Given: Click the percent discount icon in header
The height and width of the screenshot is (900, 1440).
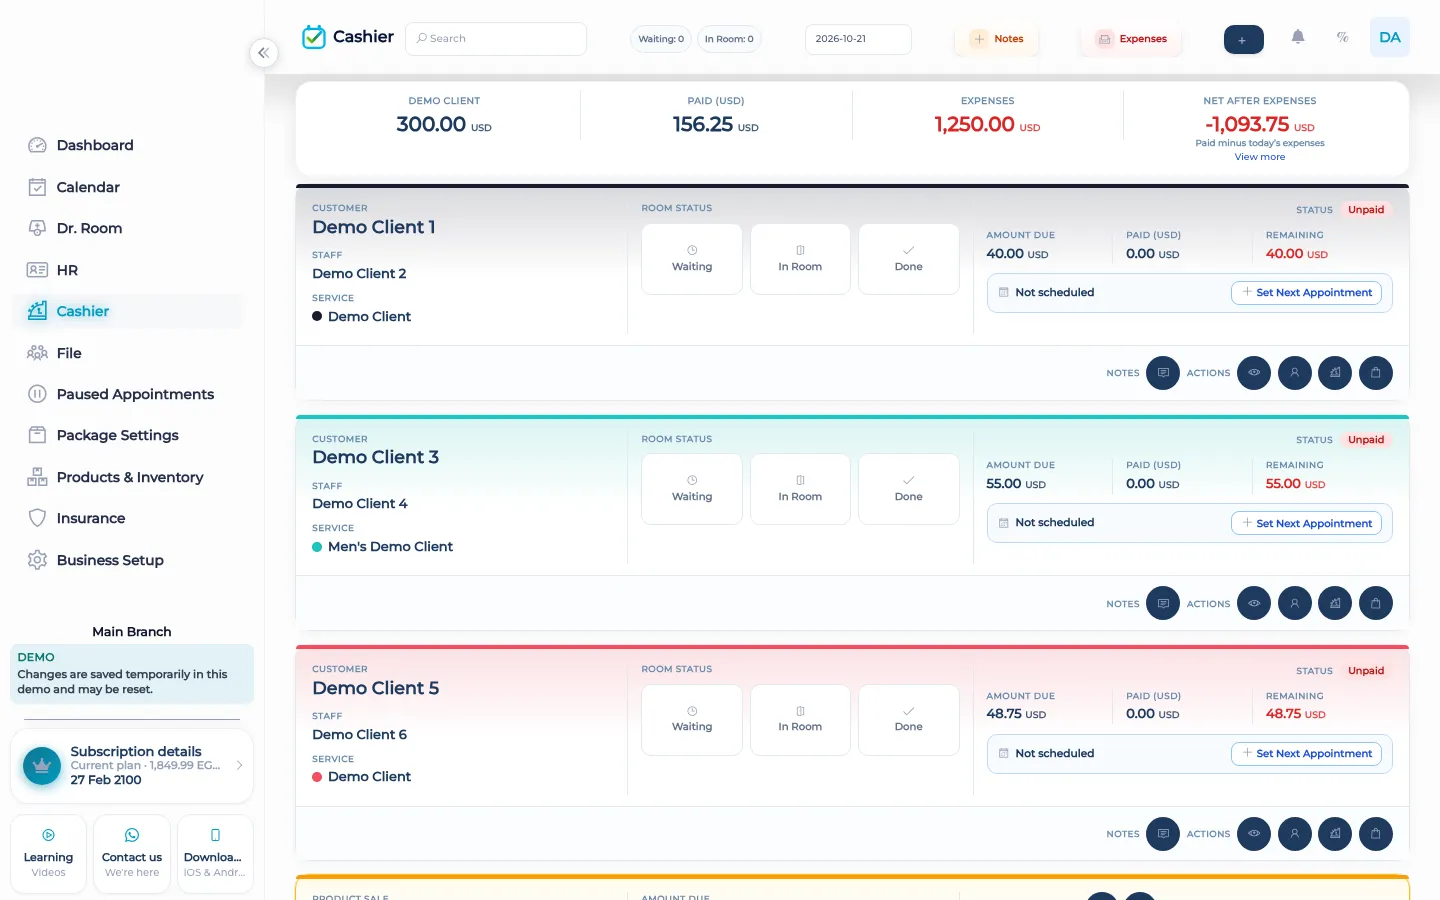Looking at the screenshot, I should (1343, 37).
